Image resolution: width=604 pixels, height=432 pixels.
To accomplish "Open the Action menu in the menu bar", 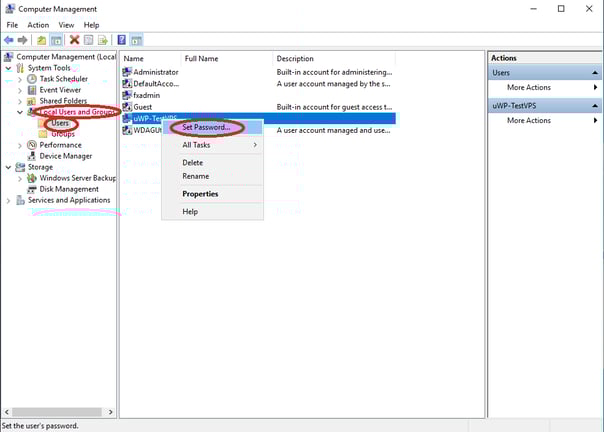I will point(38,24).
